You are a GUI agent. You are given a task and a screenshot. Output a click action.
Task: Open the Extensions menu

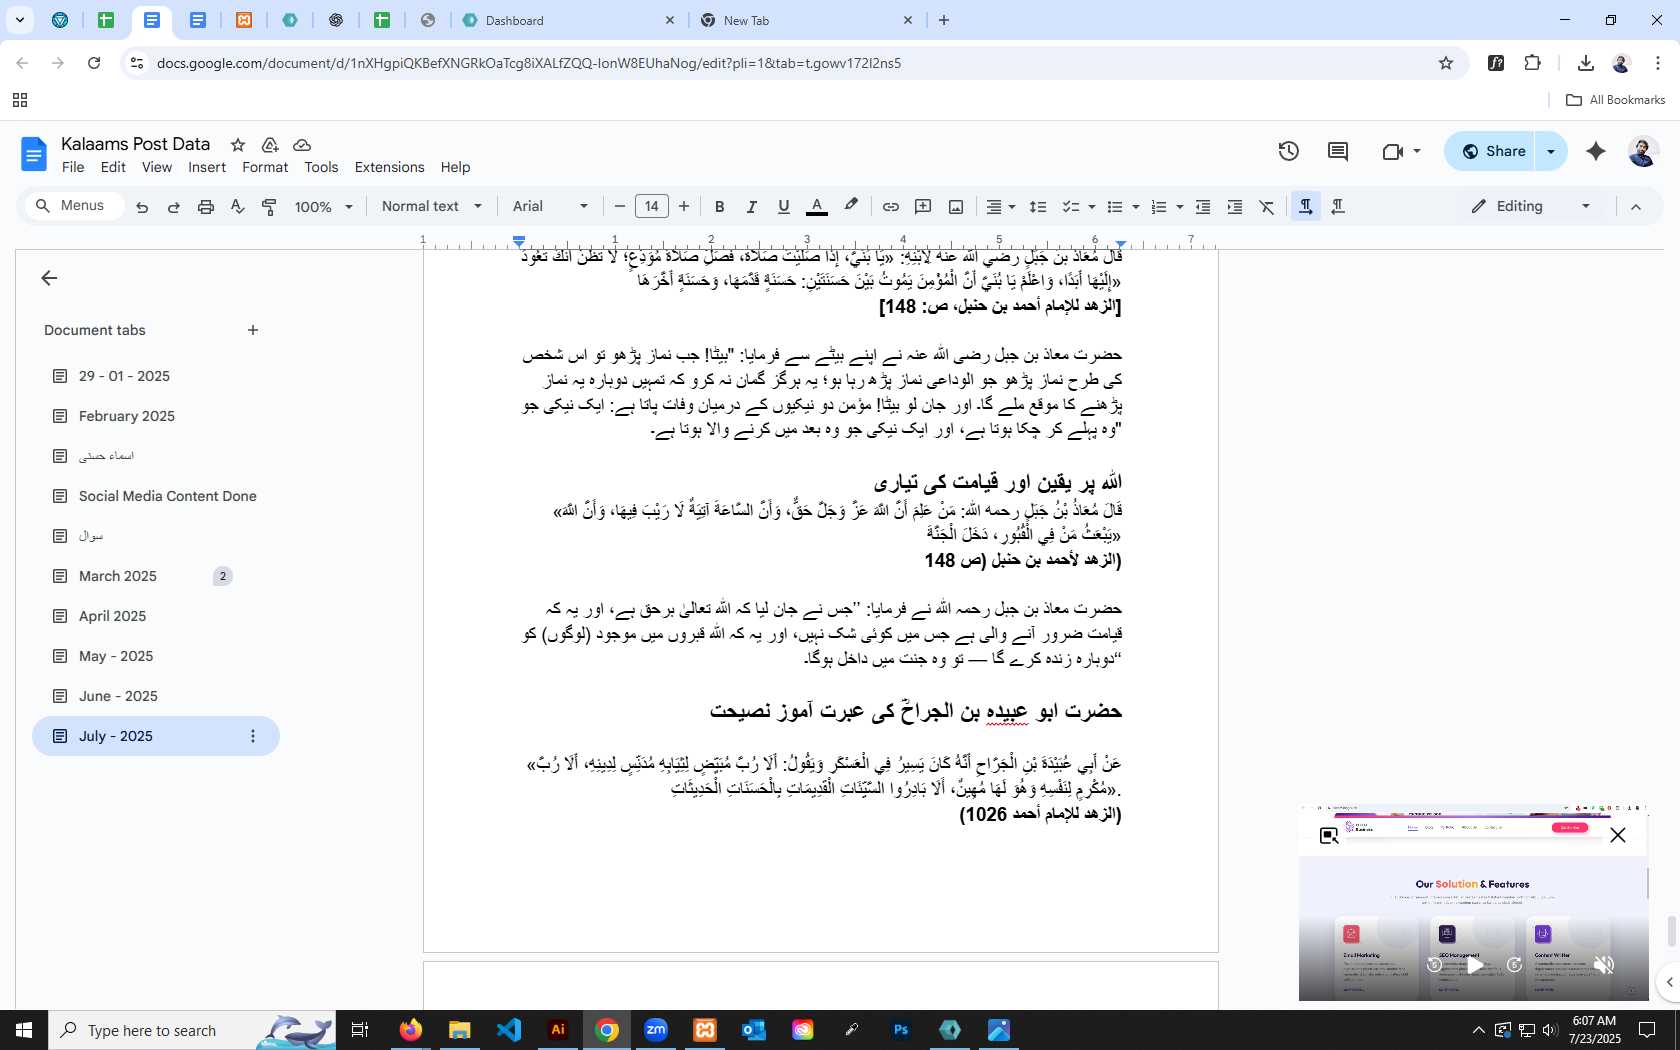click(x=389, y=167)
